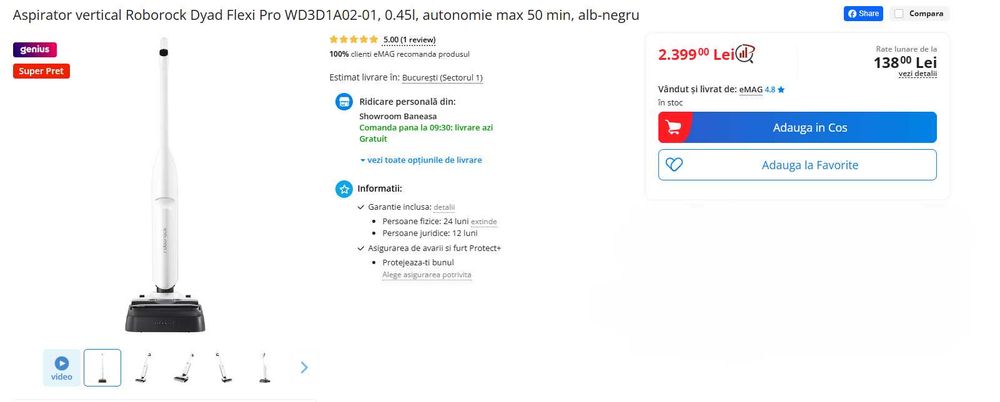Click Alege asigurarea potrivita link
The width and height of the screenshot is (1000, 402).
click(x=427, y=275)
